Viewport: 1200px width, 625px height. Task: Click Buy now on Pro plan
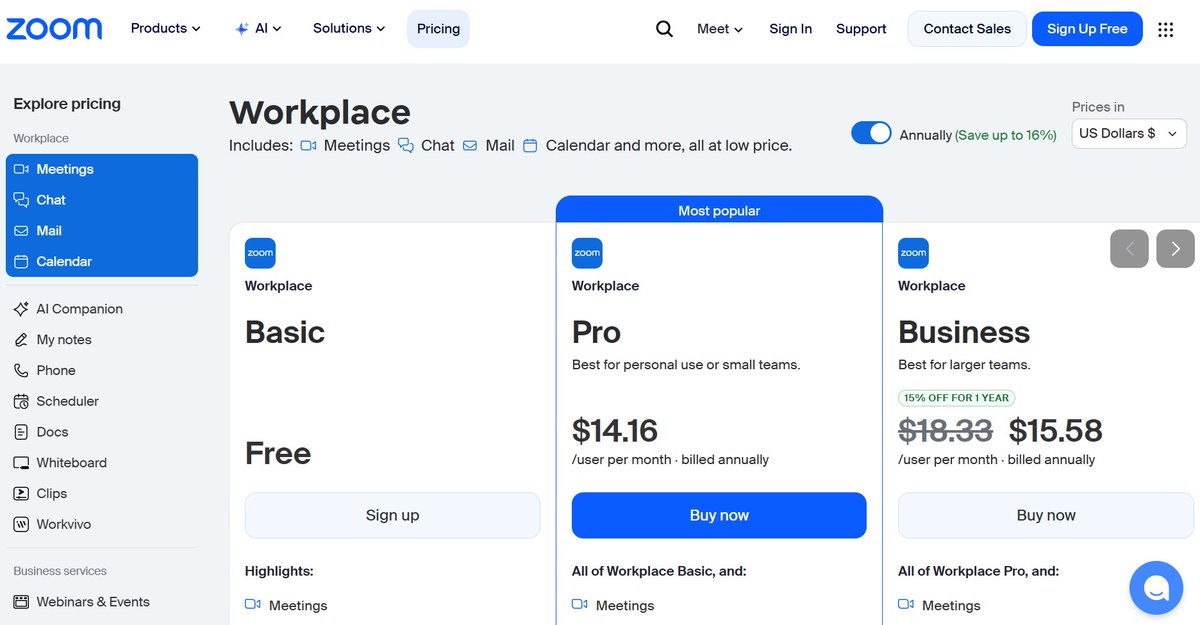point(719,515)
